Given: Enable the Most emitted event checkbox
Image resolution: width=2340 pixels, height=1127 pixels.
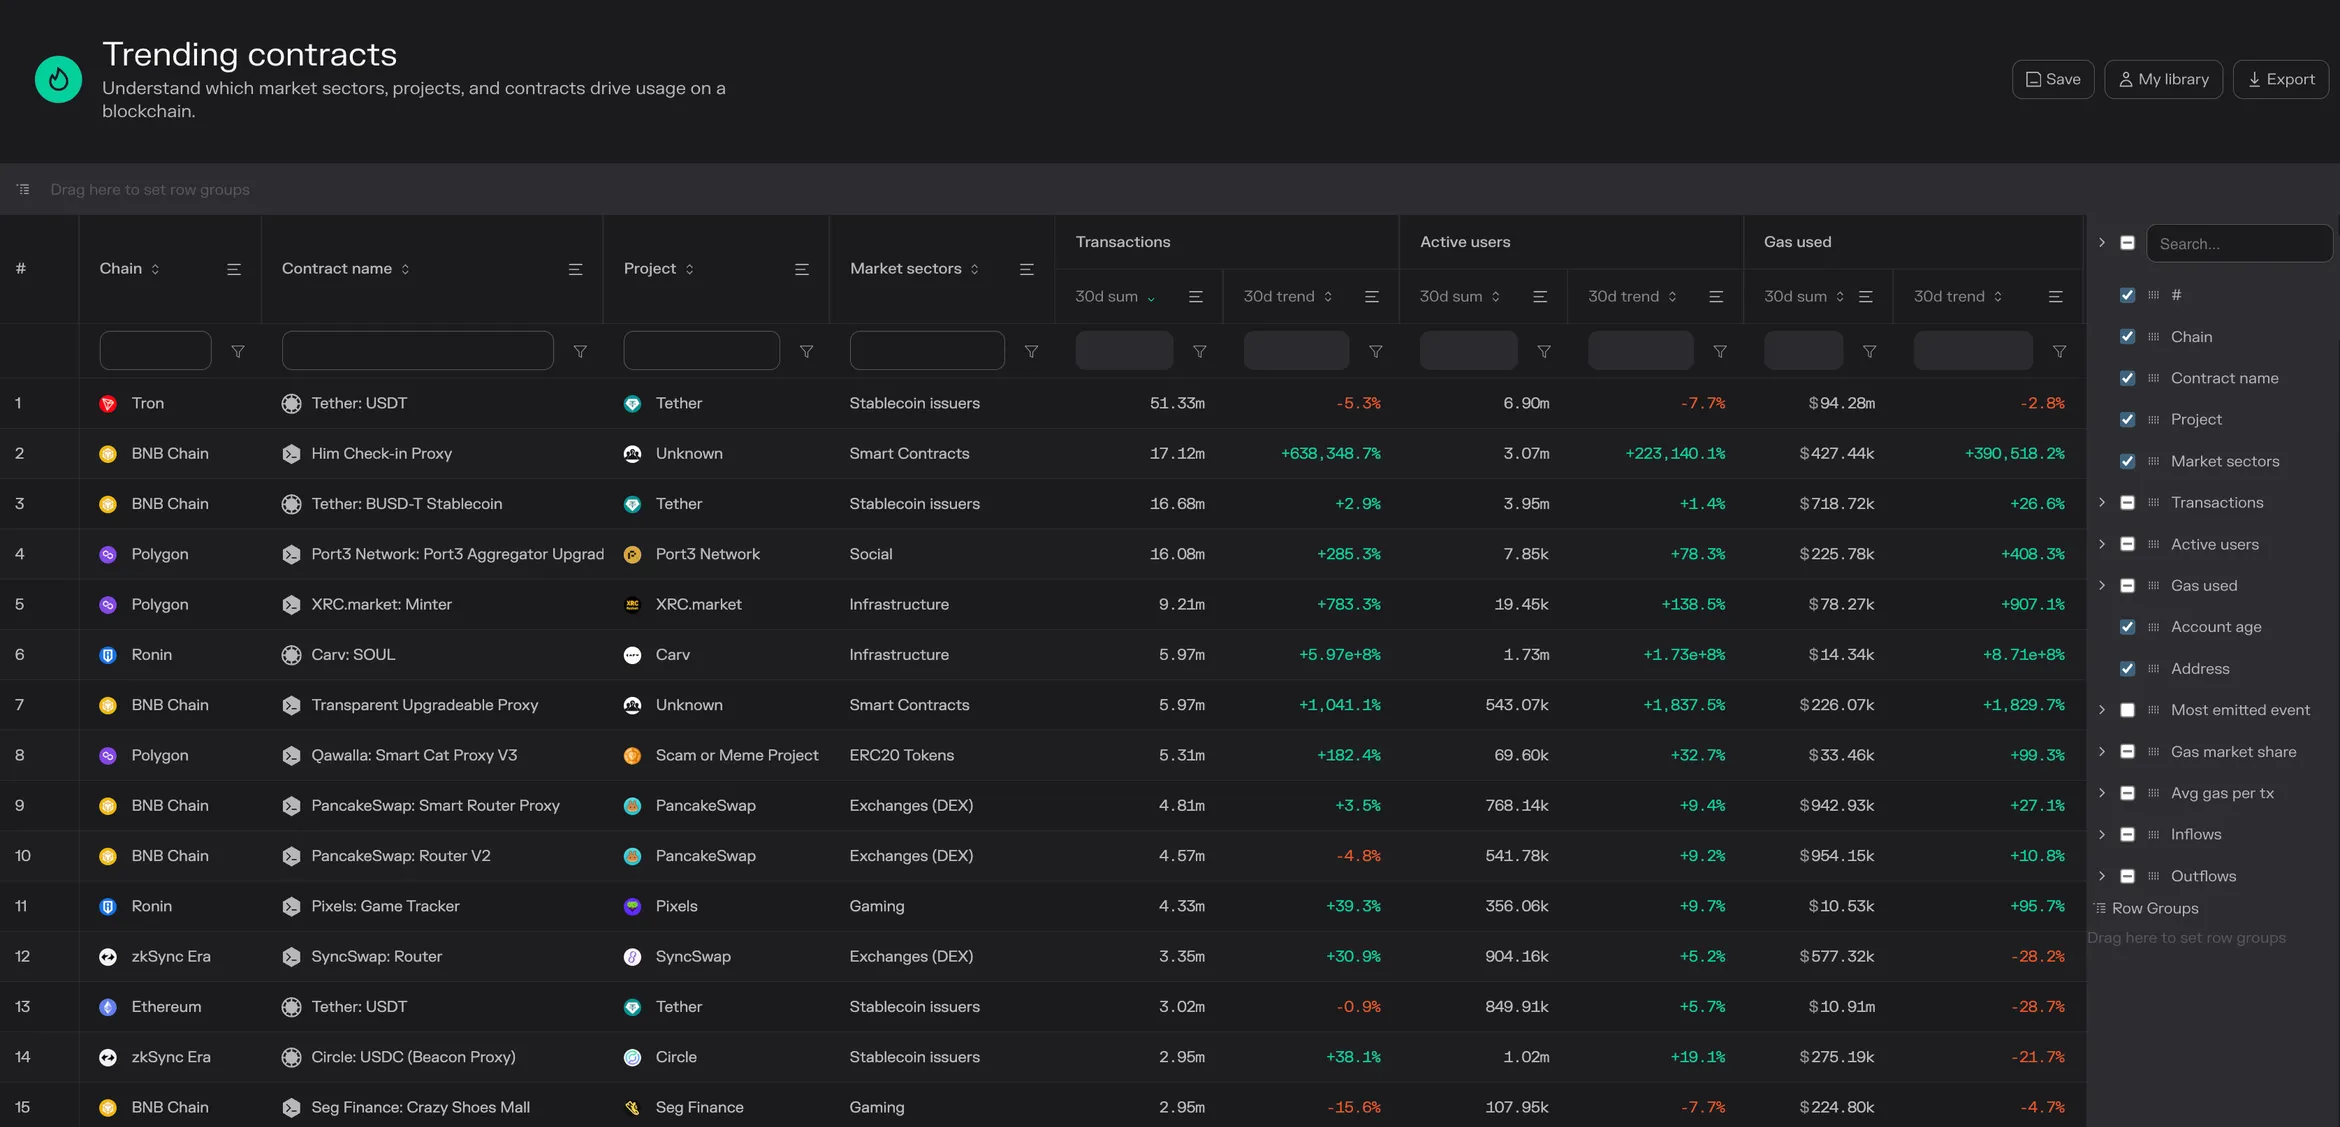Looking at the screenshot, I should (2128, 710).
